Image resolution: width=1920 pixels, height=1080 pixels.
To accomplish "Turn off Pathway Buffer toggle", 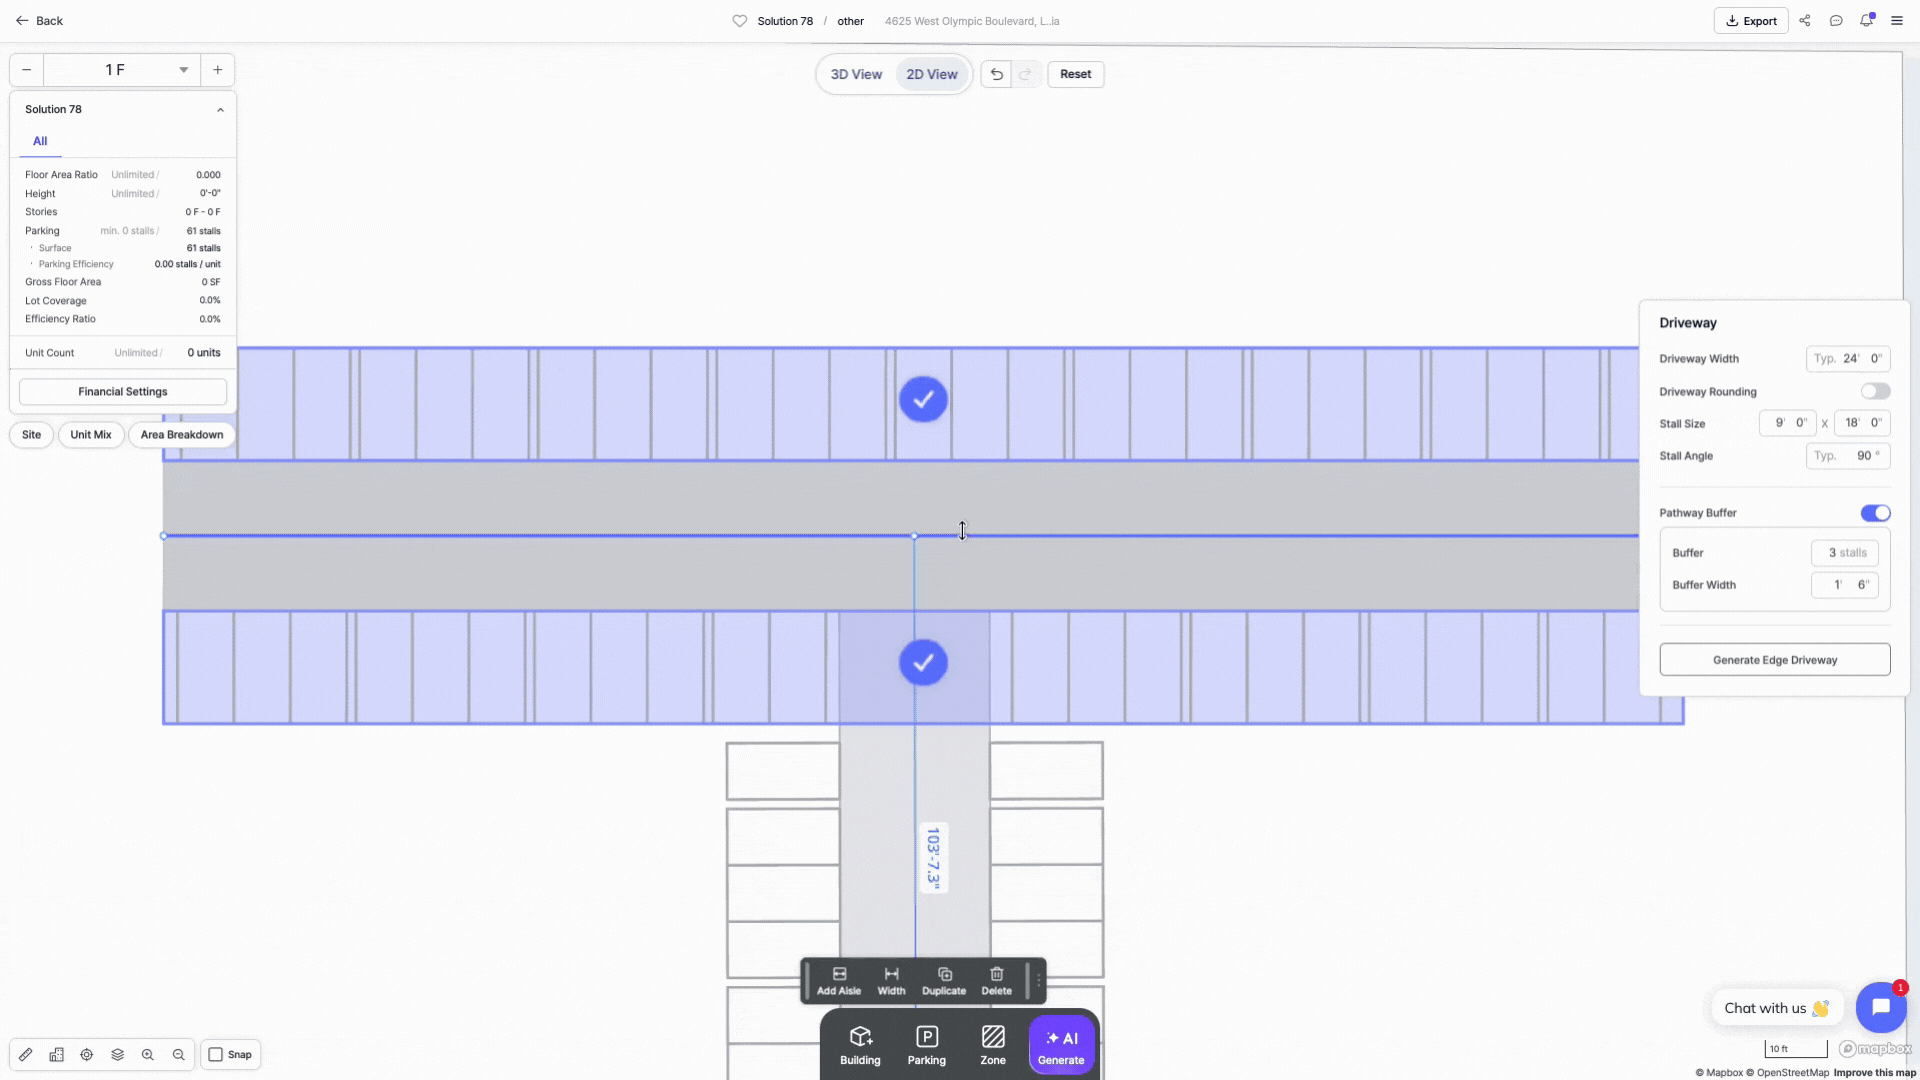I will (1875, 513).
